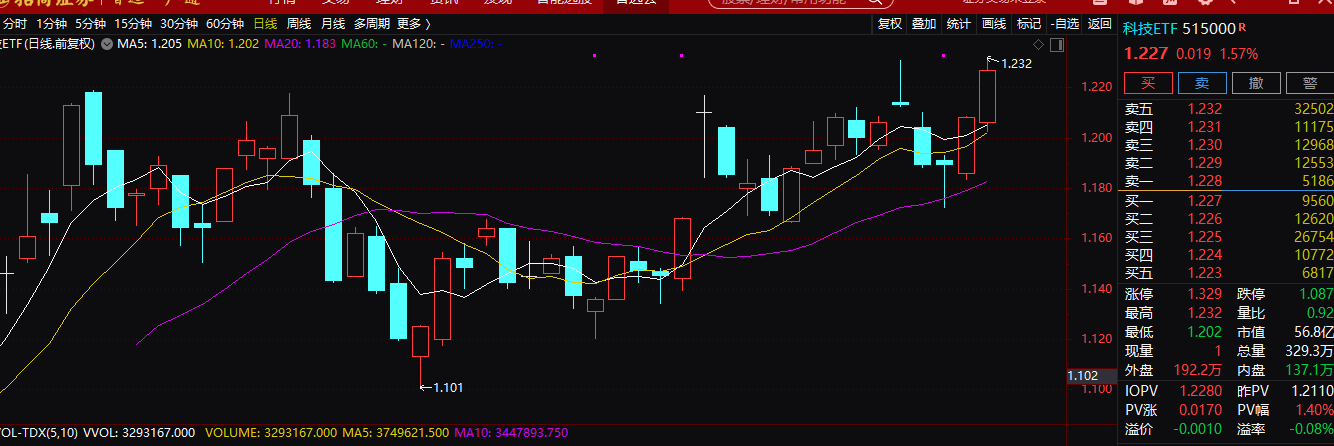Click the red R badge after 515000
The height and width of the screenshot is (446, 1334).
coord(1243,28)
